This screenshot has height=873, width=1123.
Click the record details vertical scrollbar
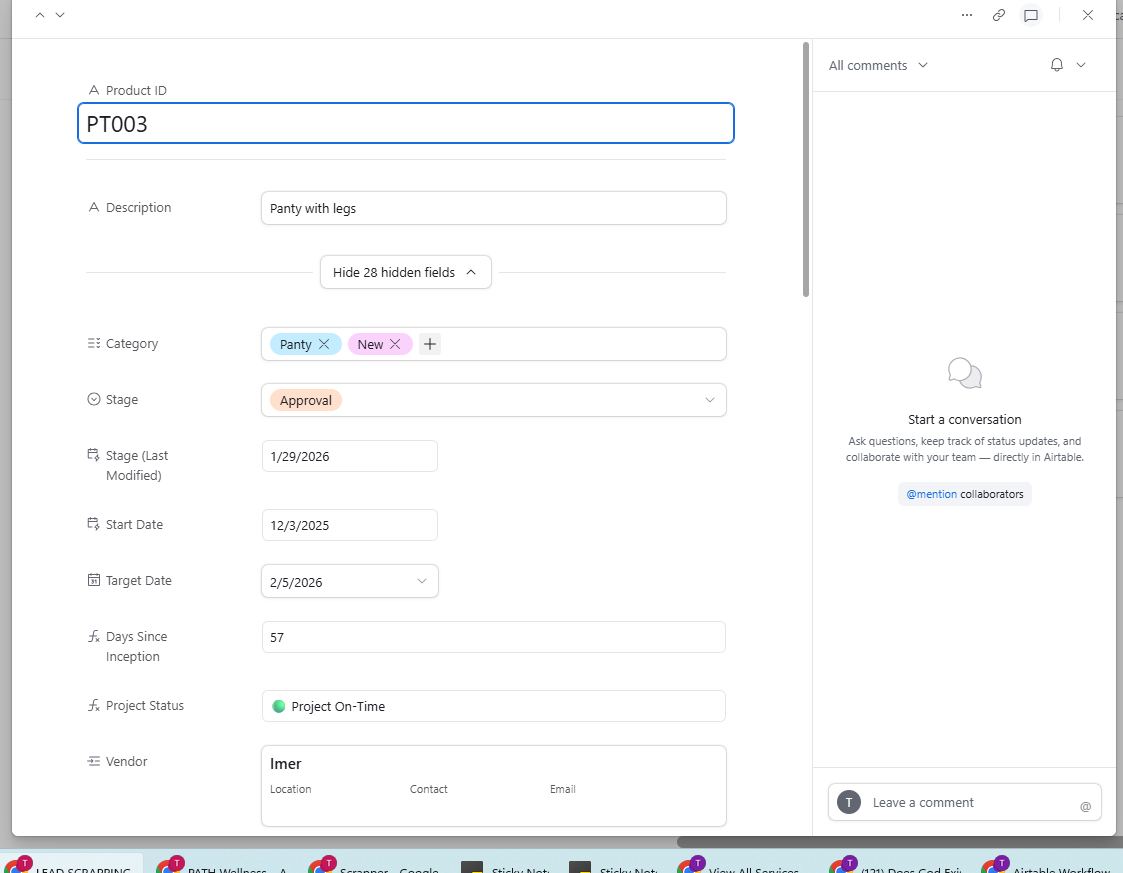(x=806, y=170)
